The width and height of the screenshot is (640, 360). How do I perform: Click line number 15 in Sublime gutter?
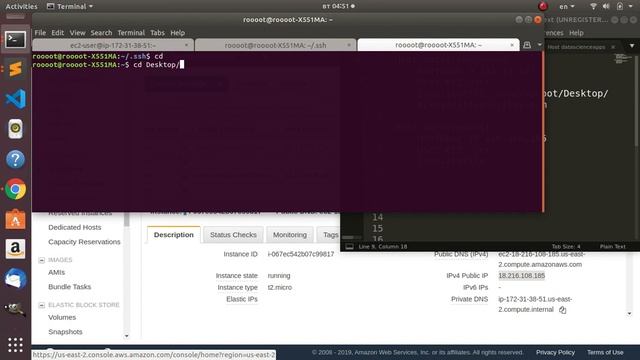click(377, 229)
